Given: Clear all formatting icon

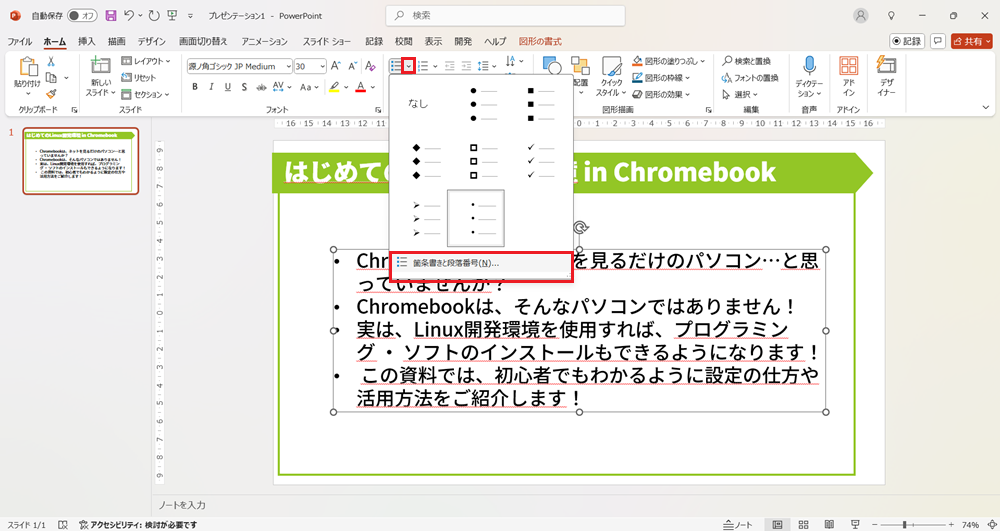Looking at the screenshot, I should point(370,66).
